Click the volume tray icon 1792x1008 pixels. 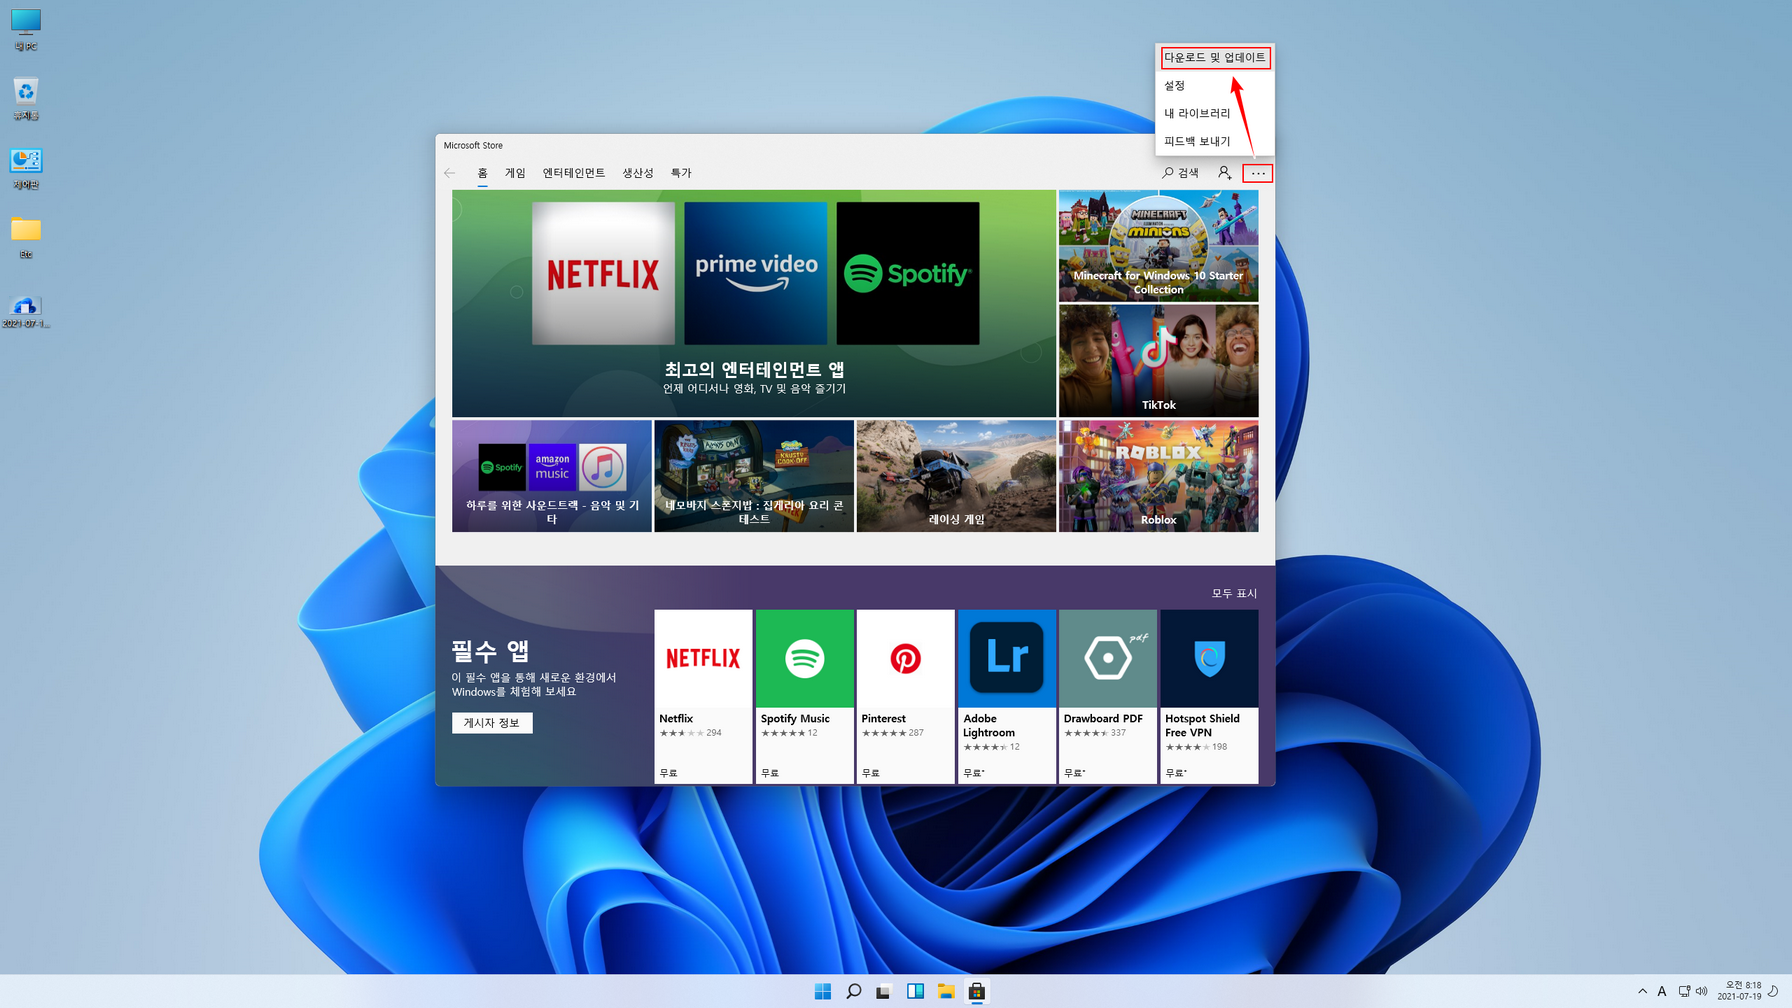point(1701,992)
